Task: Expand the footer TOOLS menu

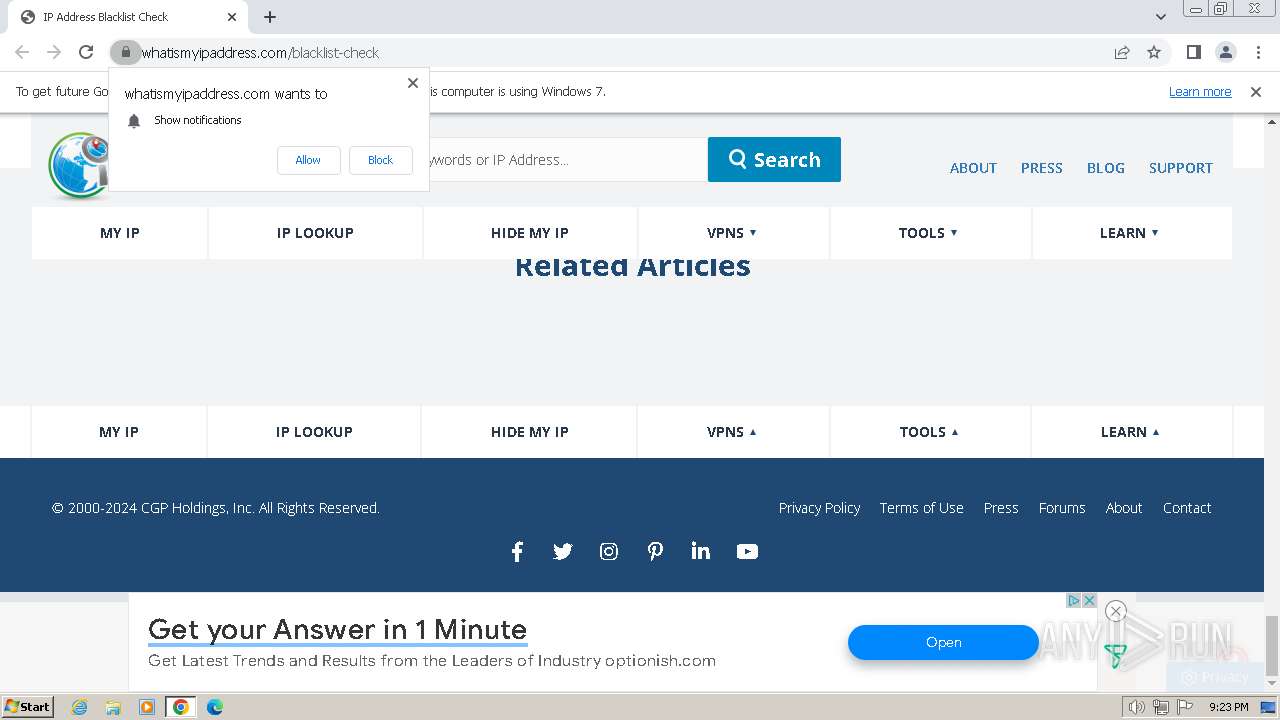Action: [929, 432]
